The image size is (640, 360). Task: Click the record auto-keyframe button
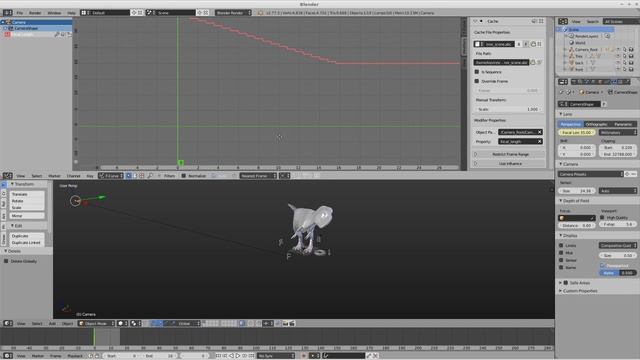(x=303, y=356)
